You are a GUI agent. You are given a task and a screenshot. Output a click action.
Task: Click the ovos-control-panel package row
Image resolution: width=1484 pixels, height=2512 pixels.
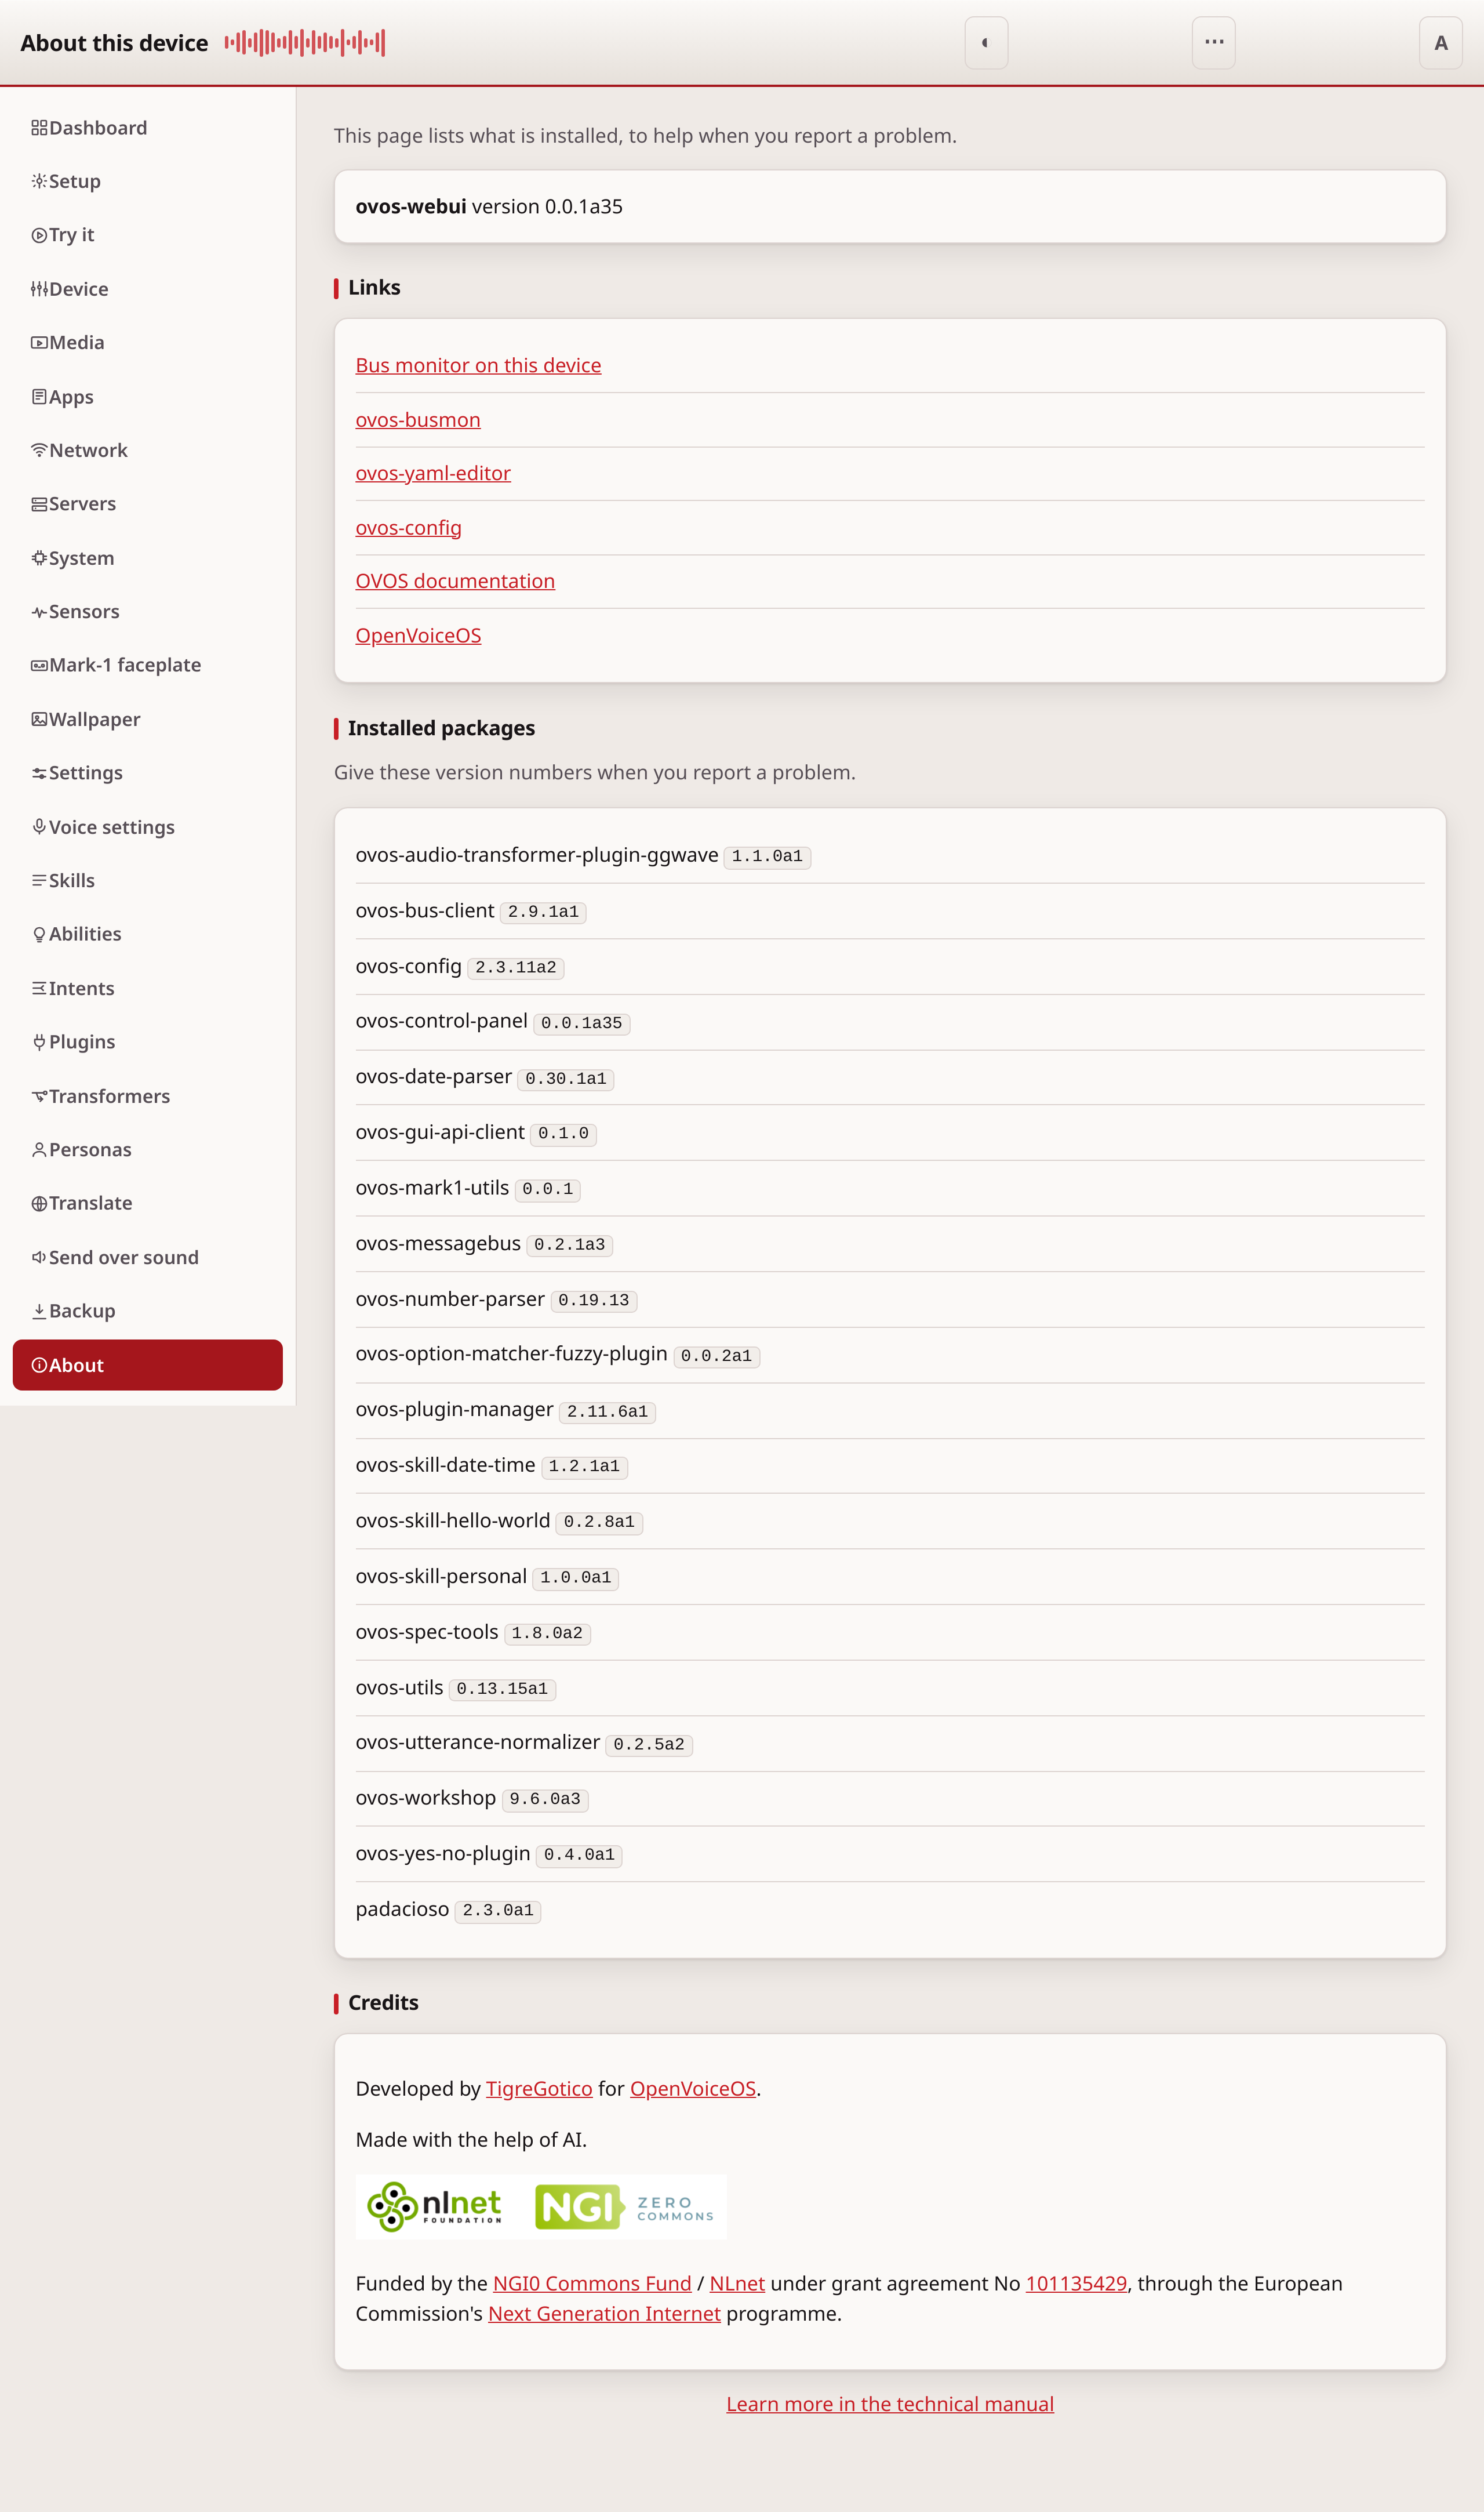(890, 1022)
